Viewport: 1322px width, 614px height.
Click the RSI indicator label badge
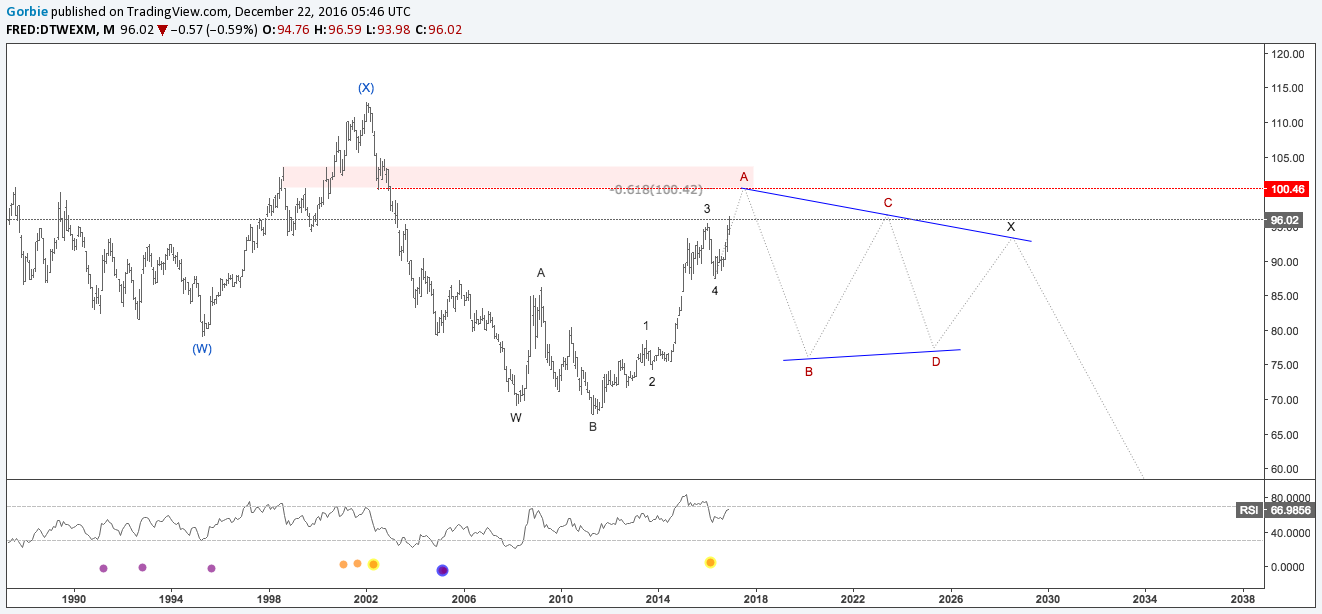(1249, 510)
